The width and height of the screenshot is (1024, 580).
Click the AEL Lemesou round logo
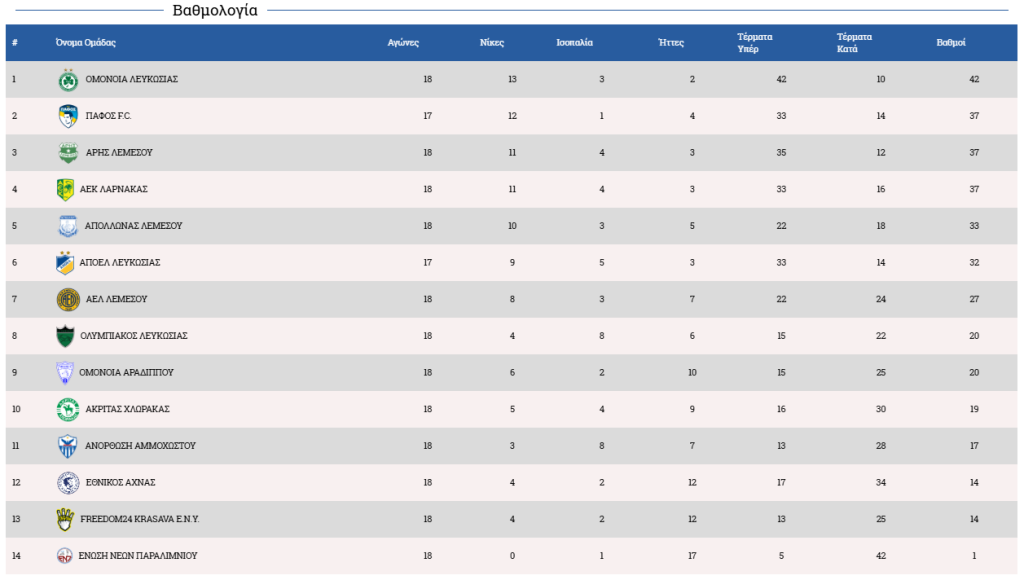tap(68, 299)
